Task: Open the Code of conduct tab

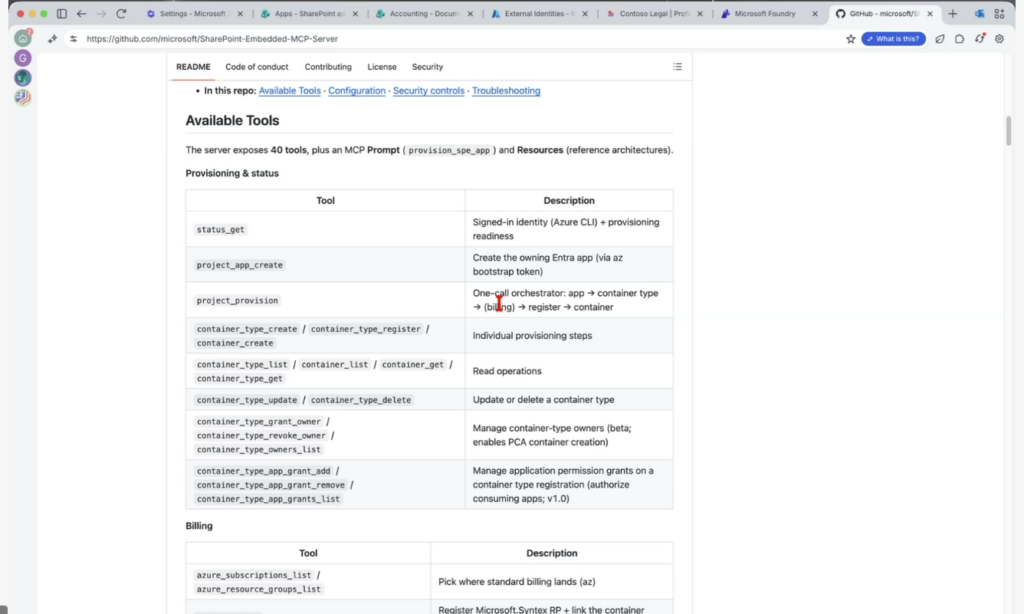Action: [257, 67]
